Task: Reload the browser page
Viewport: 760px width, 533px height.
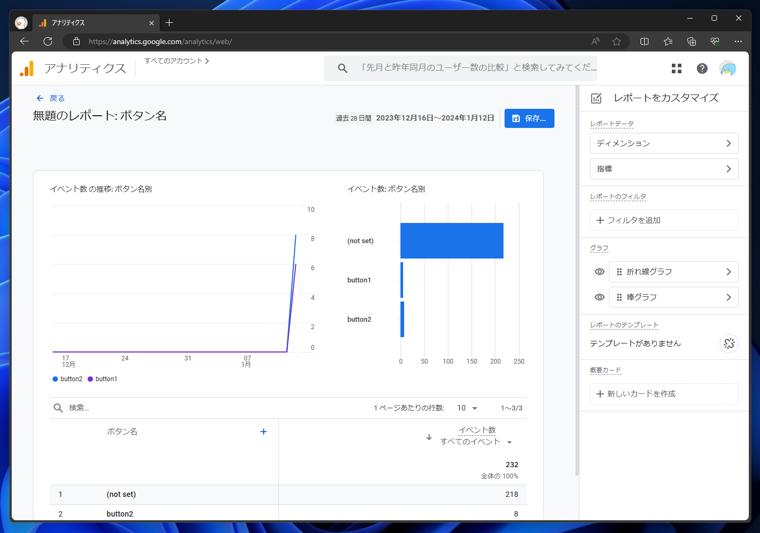Action: (x=48, y=42)
